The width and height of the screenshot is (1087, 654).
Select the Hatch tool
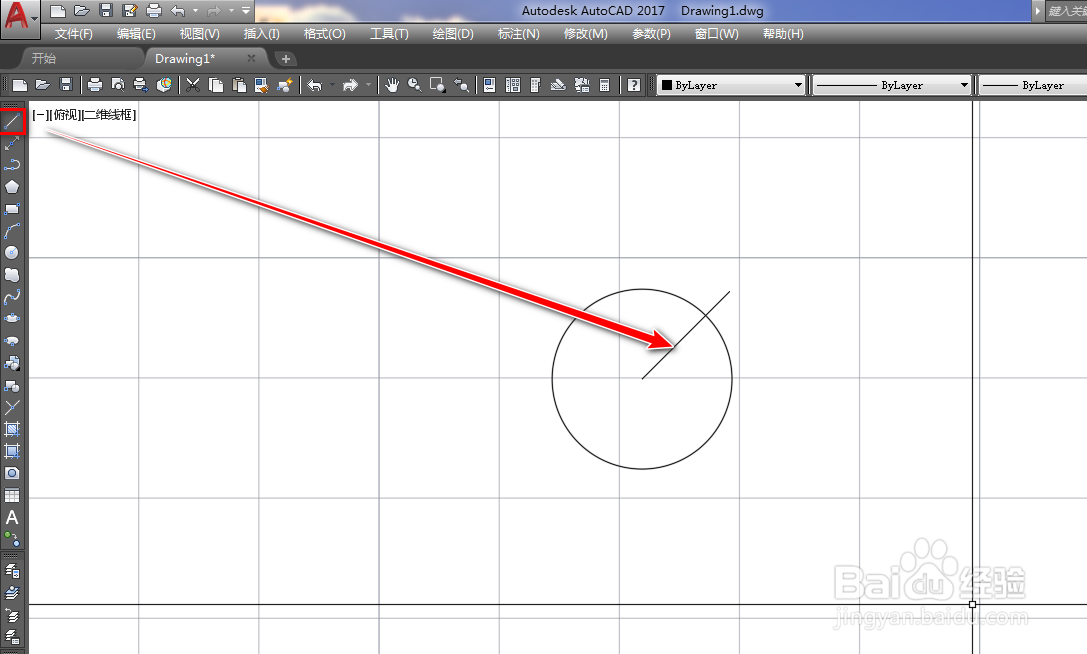coord(12,429)
